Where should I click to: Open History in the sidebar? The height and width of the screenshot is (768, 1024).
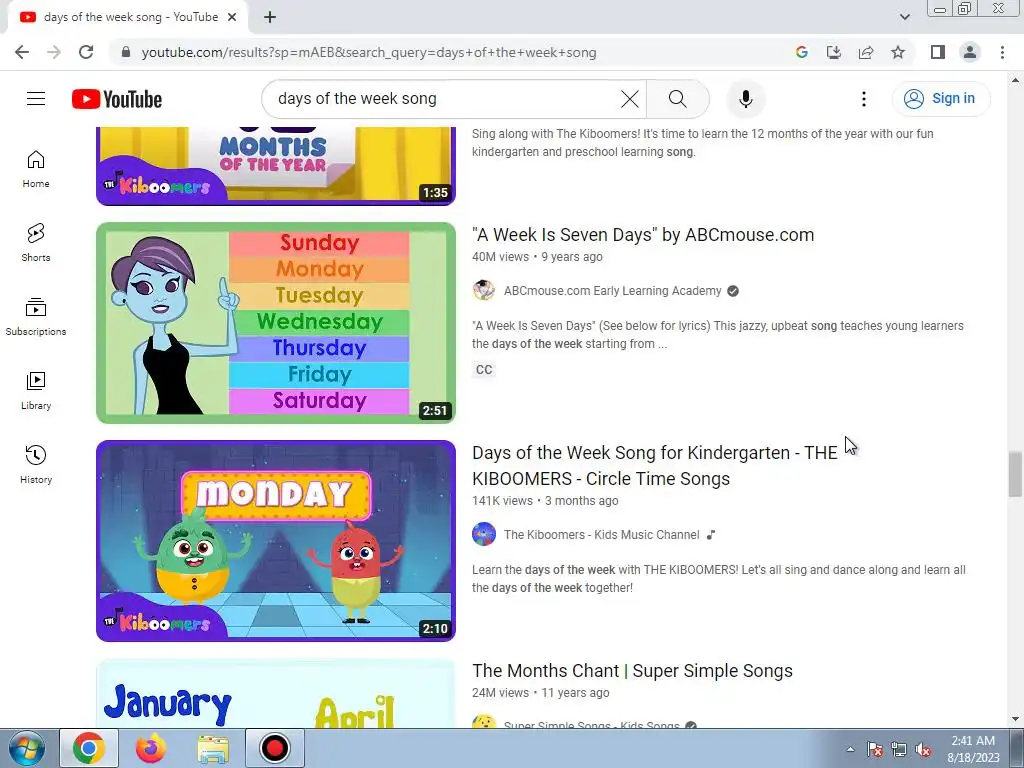[x=36, y=464]
